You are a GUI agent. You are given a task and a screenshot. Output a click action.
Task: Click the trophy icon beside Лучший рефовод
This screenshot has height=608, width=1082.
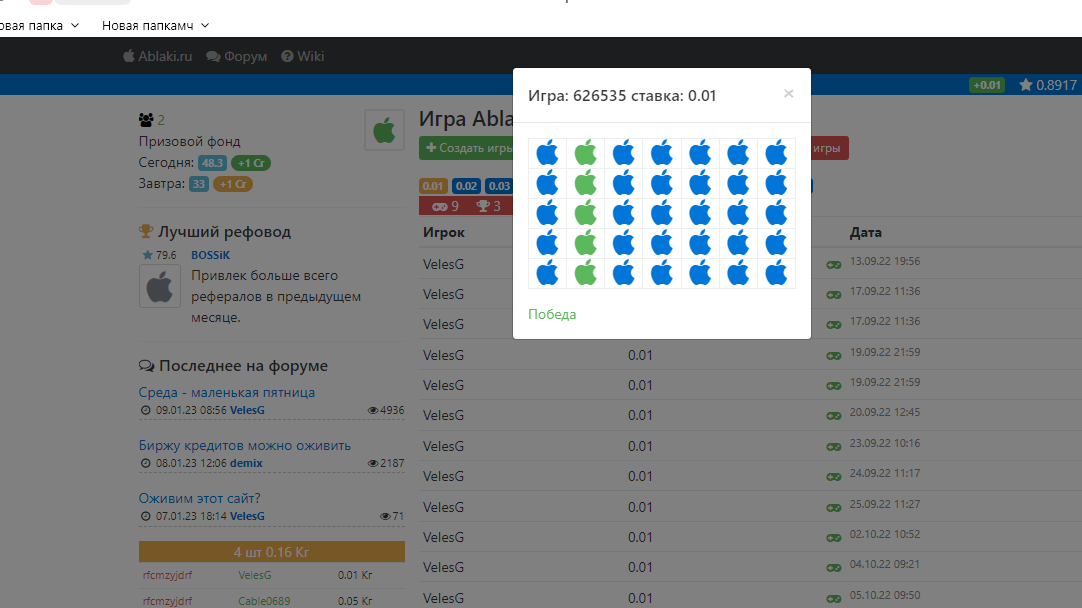coord(146,231)
